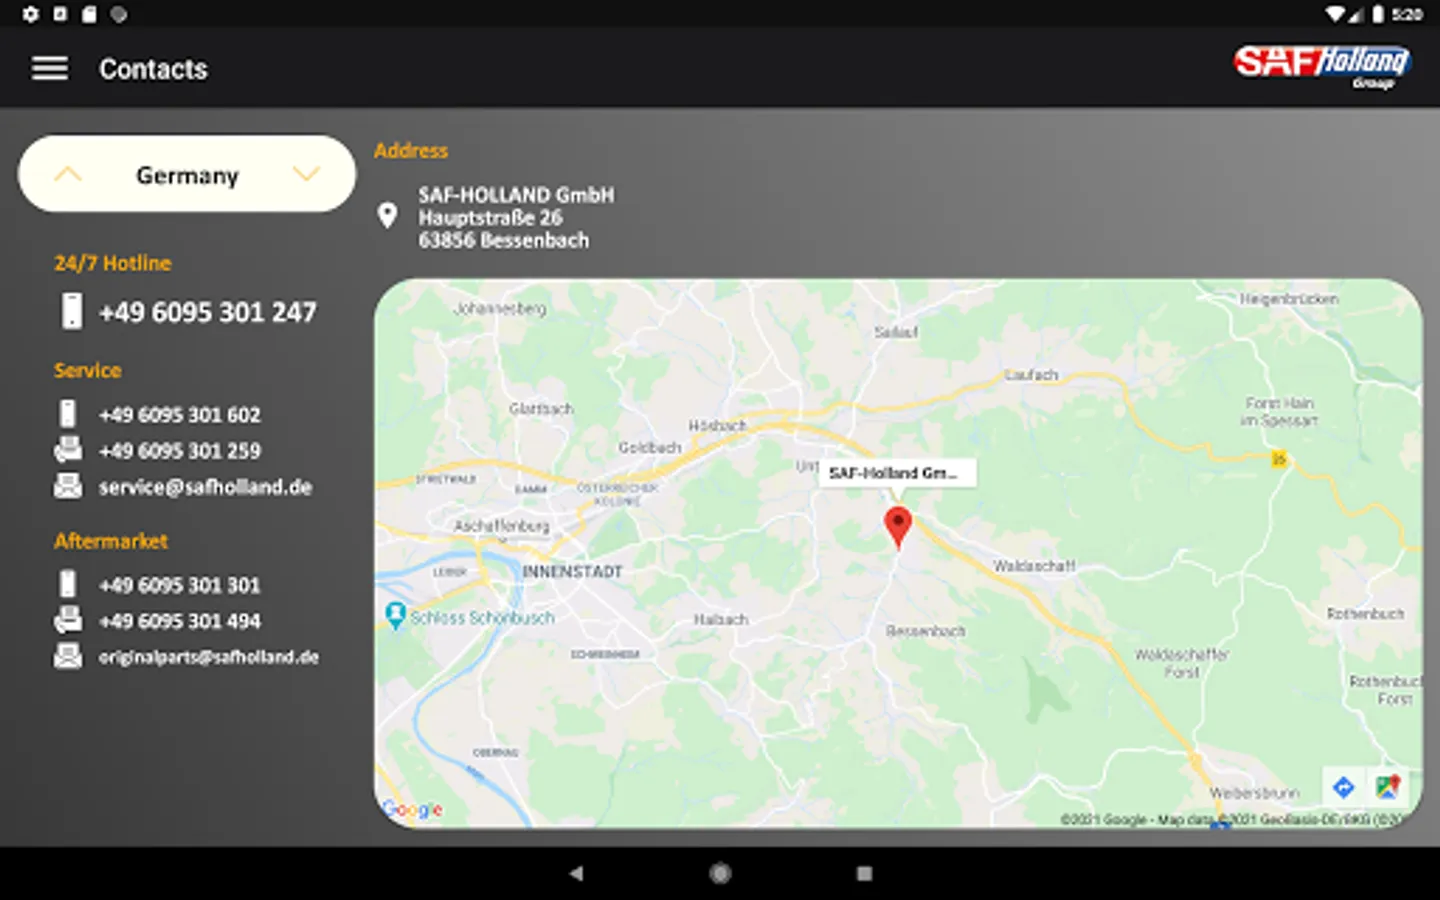Tap the settings gear in status bar
The image size is (1440, 900).
coord(31,14)
